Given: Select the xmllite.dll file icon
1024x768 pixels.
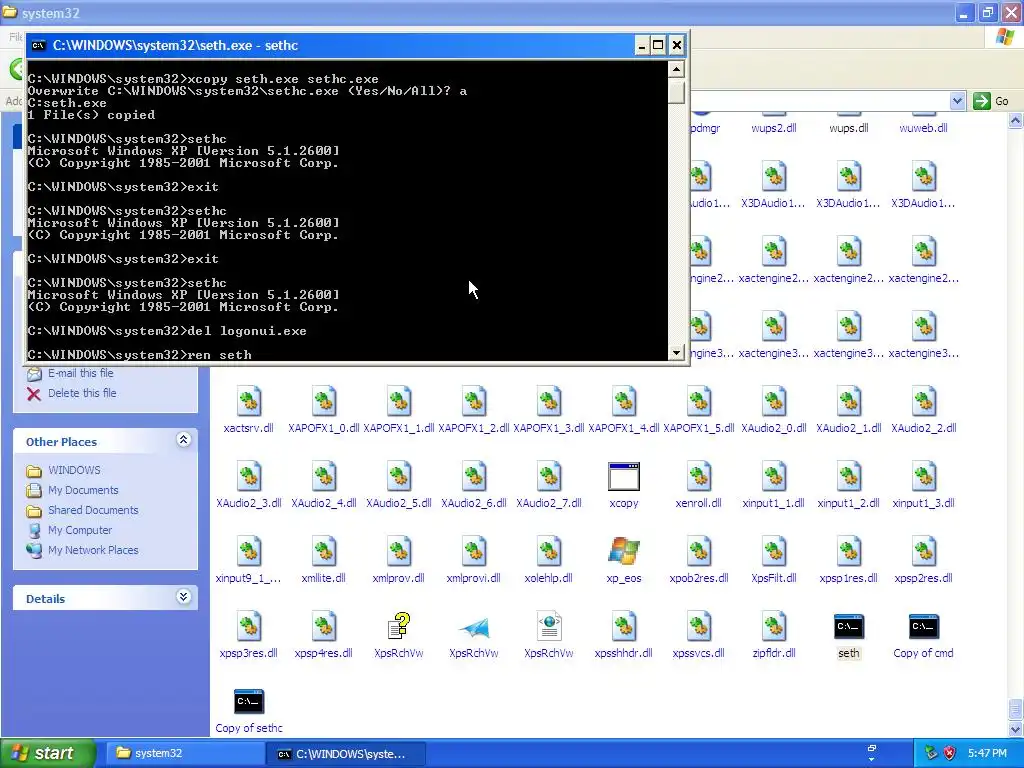Looking at the screenshot, I should (324, 551).
